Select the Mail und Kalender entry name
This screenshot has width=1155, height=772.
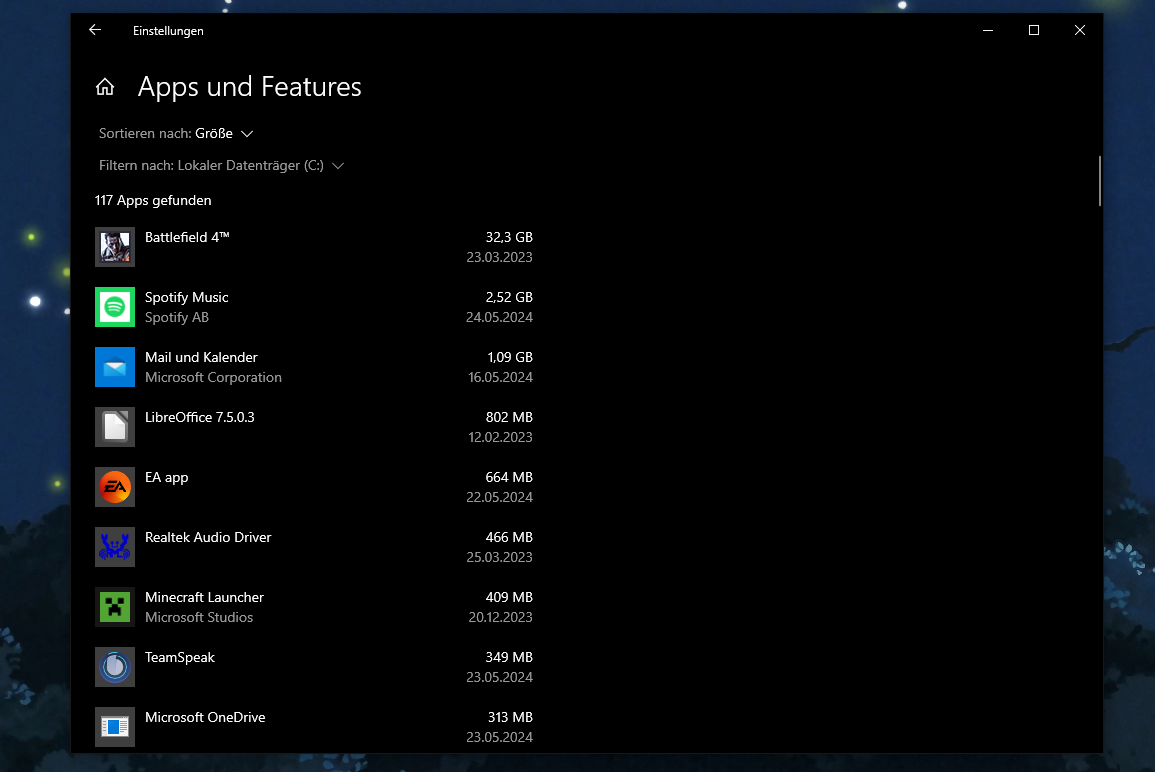(x=201, y=357)
